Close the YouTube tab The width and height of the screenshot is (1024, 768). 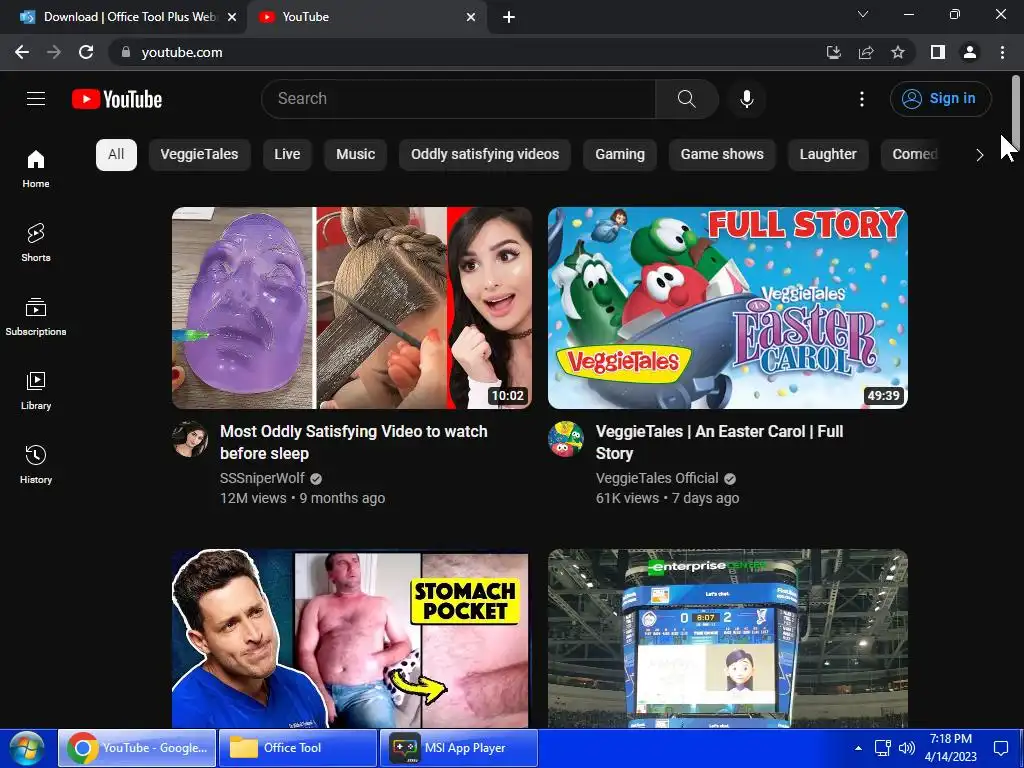471,17
